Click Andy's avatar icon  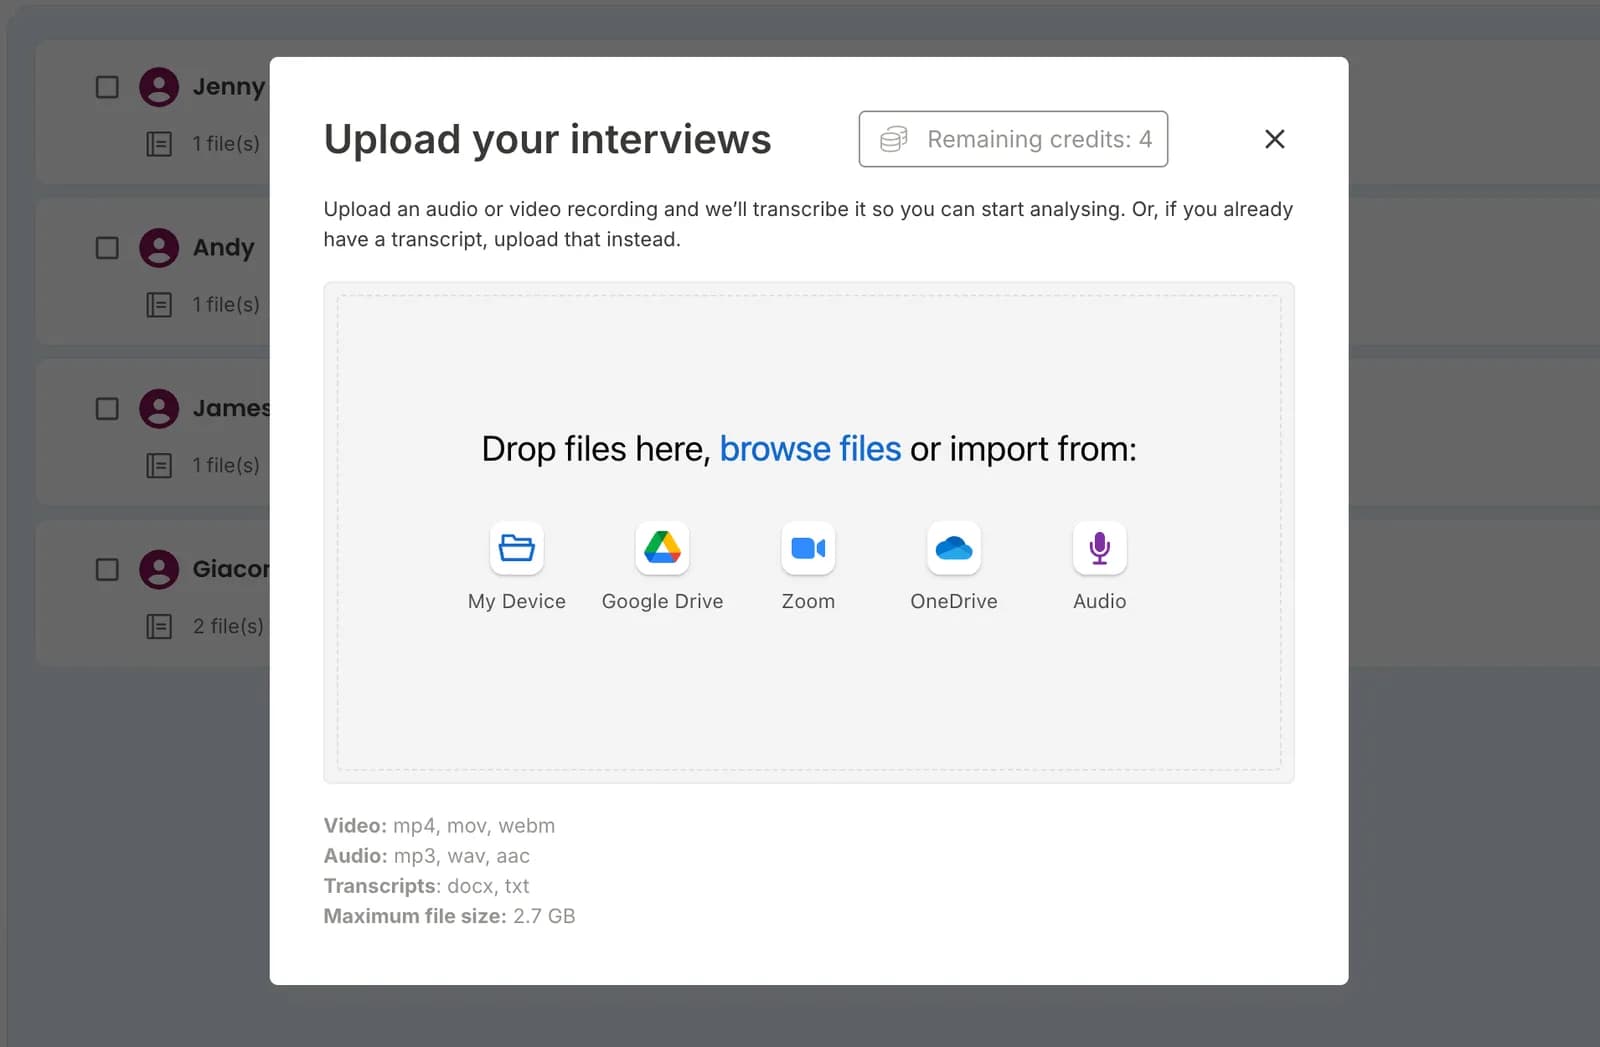tap(159, 248)
